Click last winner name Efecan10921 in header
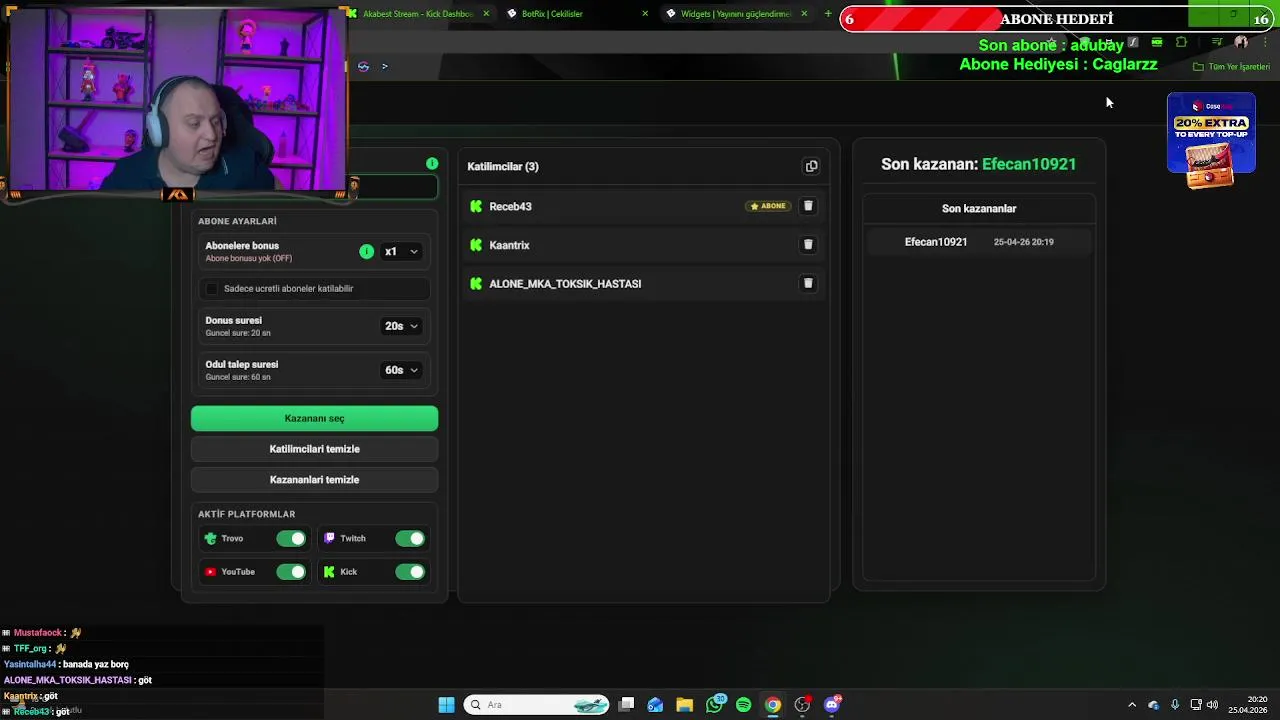Screen dimensions: 1280x720 (1029, 164)
